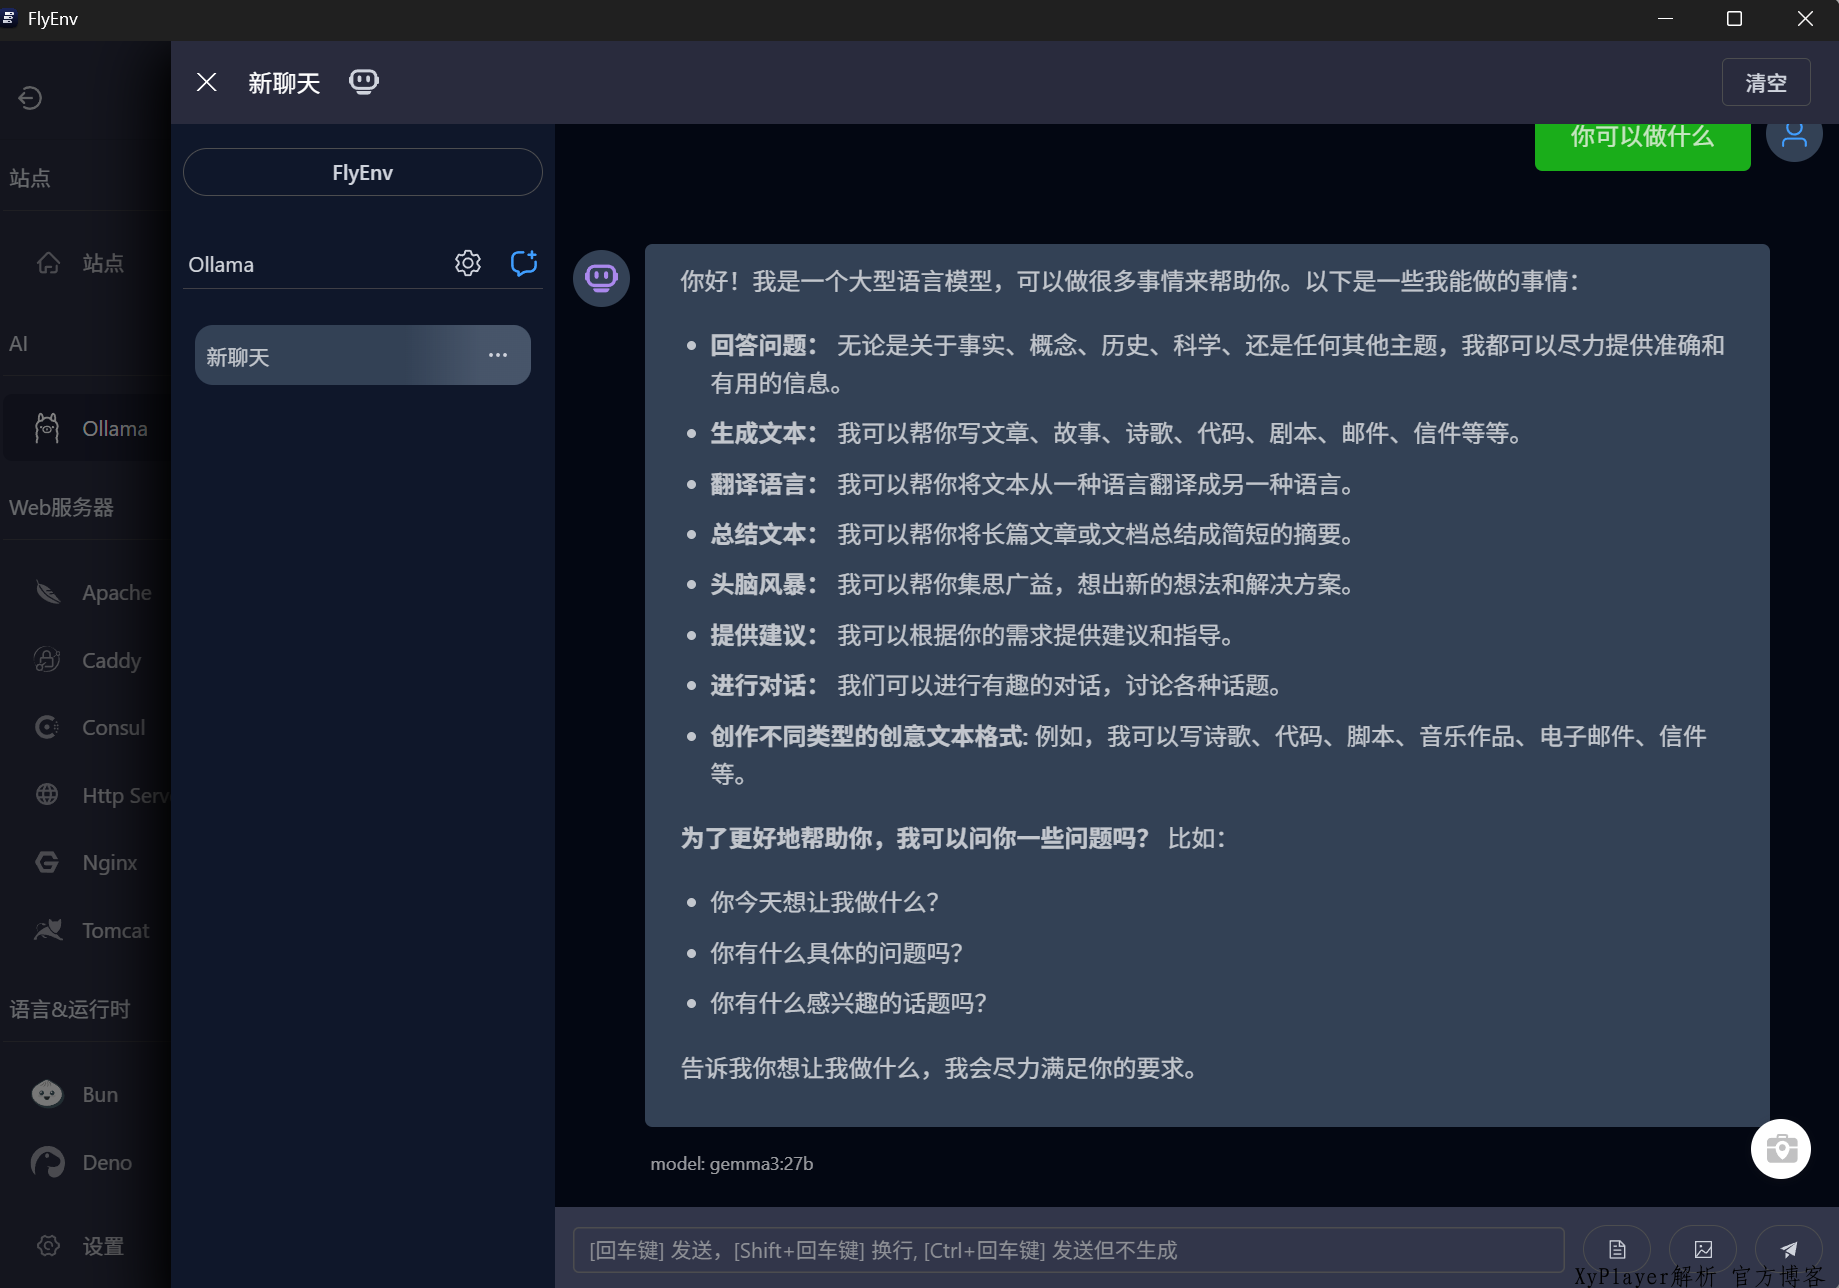Click the send message paper plane icon
1839x1288 pixels.
click(x=1788, y=1249)
